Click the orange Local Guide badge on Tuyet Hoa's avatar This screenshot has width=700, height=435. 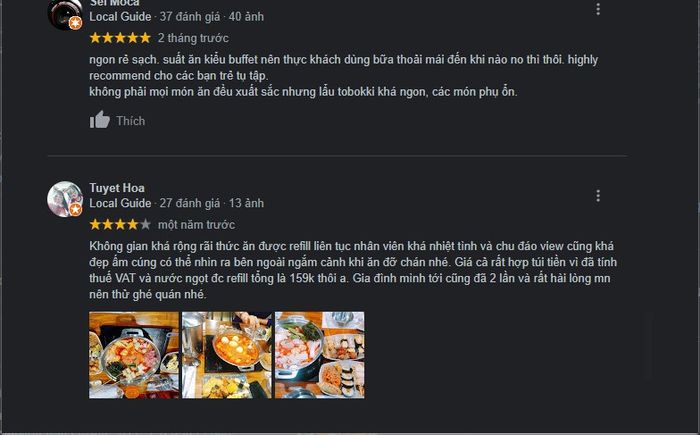click(x=75, y=209)
